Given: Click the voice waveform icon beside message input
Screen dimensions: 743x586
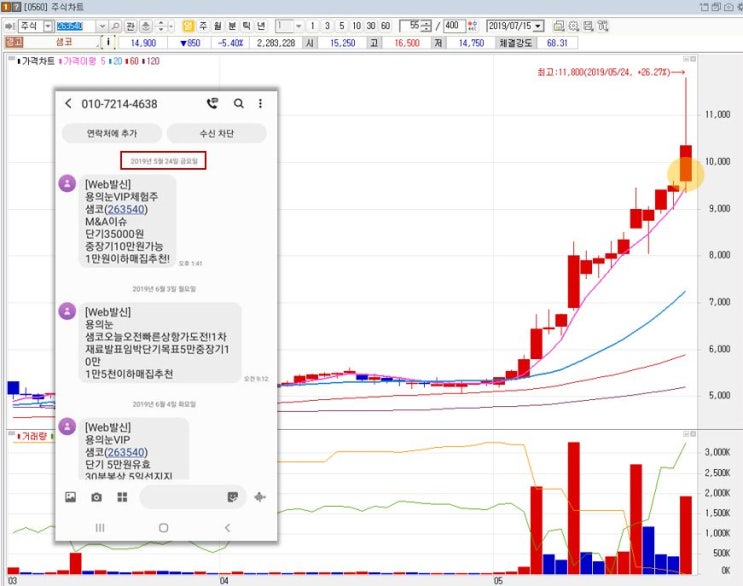Looking at the screenshot, I should (x=260, y=497).
